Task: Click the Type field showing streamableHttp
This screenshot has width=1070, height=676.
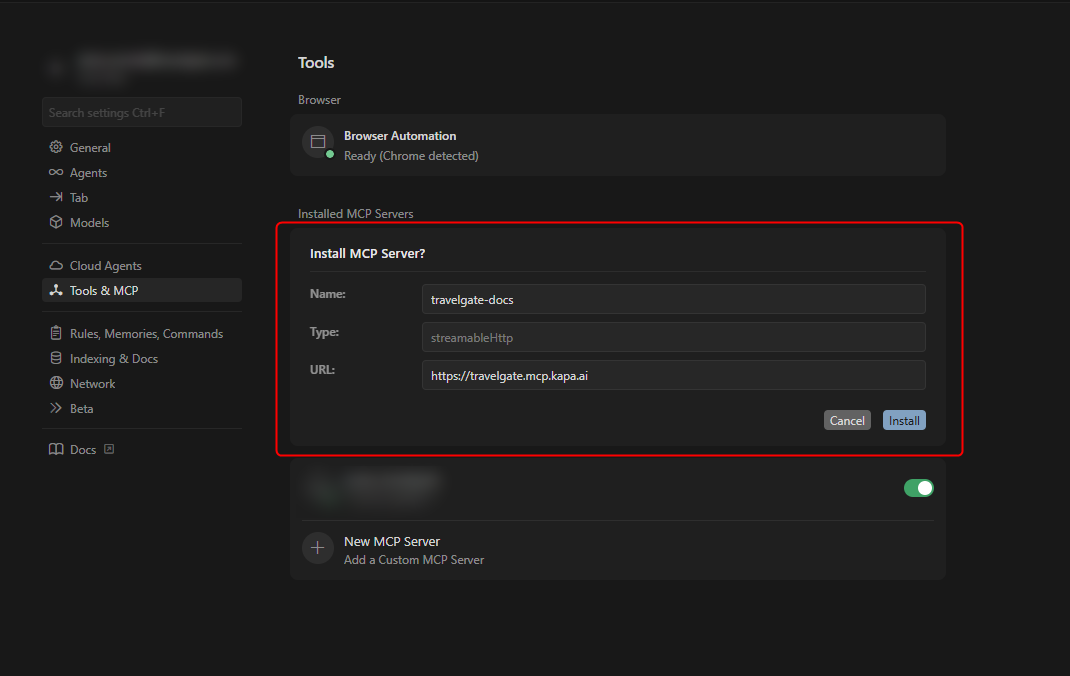Action: pos(673,337)
